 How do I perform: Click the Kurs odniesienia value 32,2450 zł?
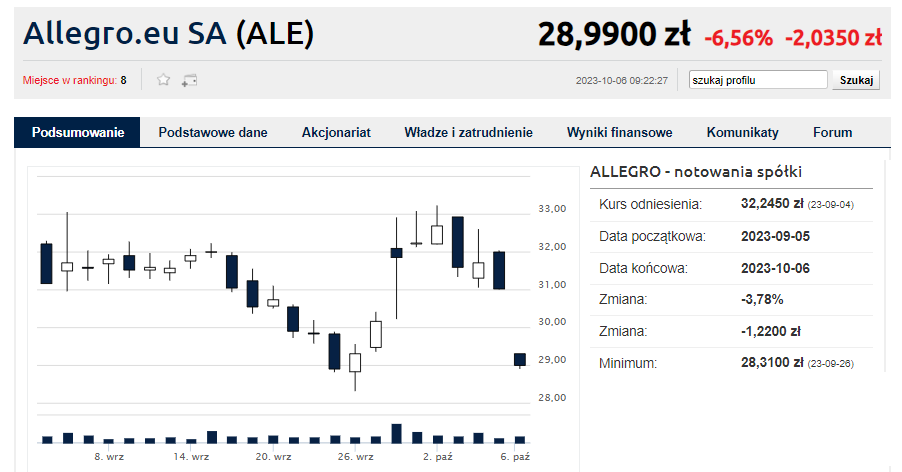click(772, 204)
